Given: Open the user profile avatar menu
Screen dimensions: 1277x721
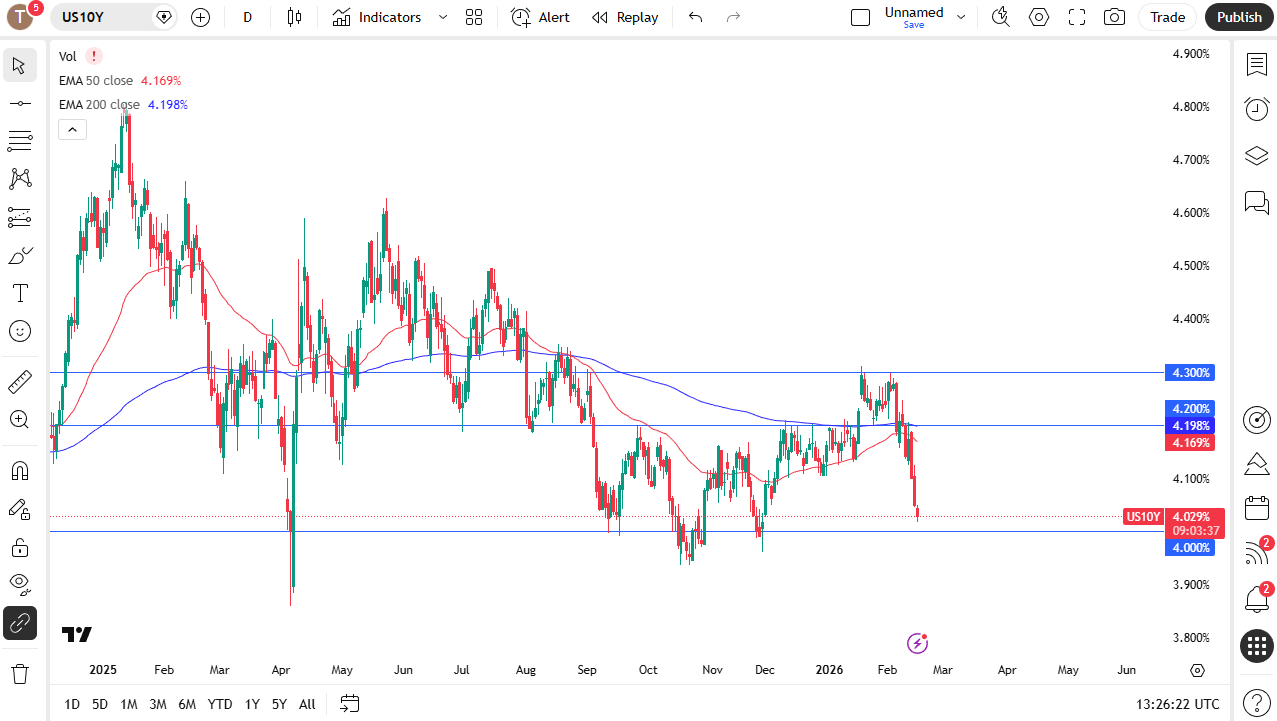Looking at the screenshot, I should click(21, 16).
